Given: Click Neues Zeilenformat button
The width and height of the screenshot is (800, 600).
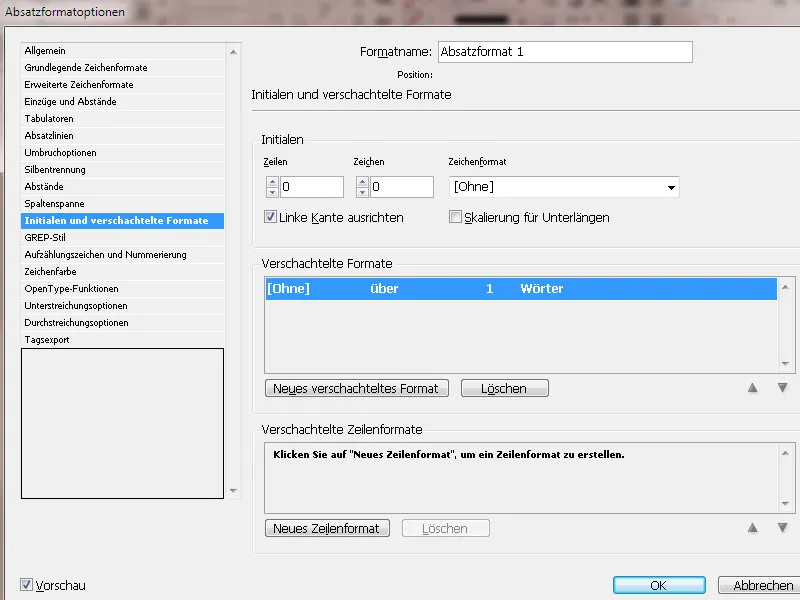Looking at the screenshot, I should click(327, 528).
